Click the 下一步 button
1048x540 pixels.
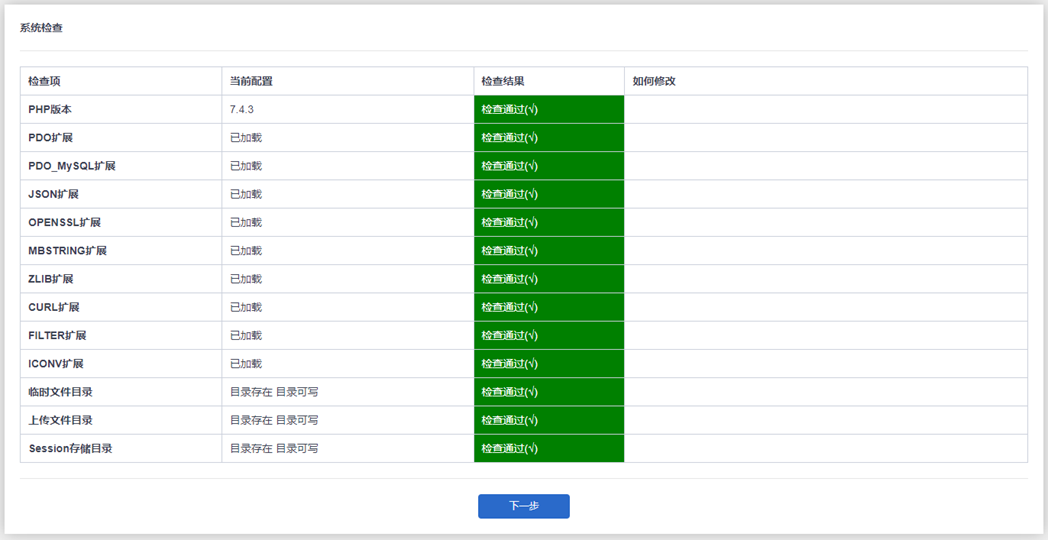pyautogui.click(x=523, y=506)
